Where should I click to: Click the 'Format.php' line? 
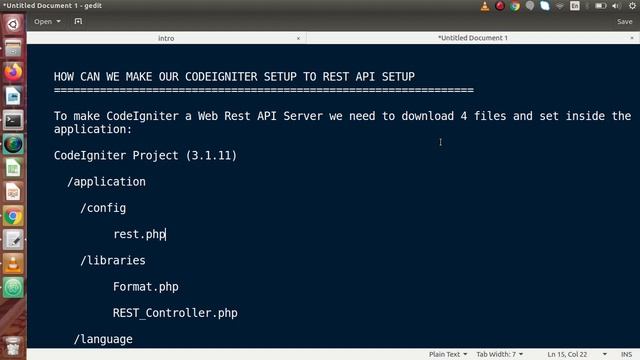pyautogui.click(x=146, y=287)
